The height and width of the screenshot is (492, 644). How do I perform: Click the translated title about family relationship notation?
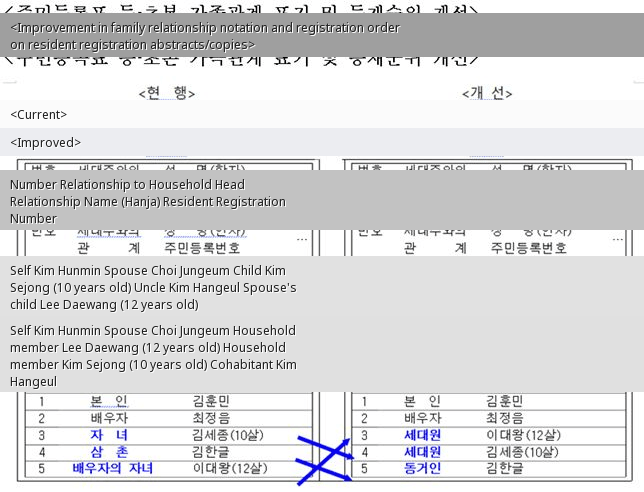205,36
